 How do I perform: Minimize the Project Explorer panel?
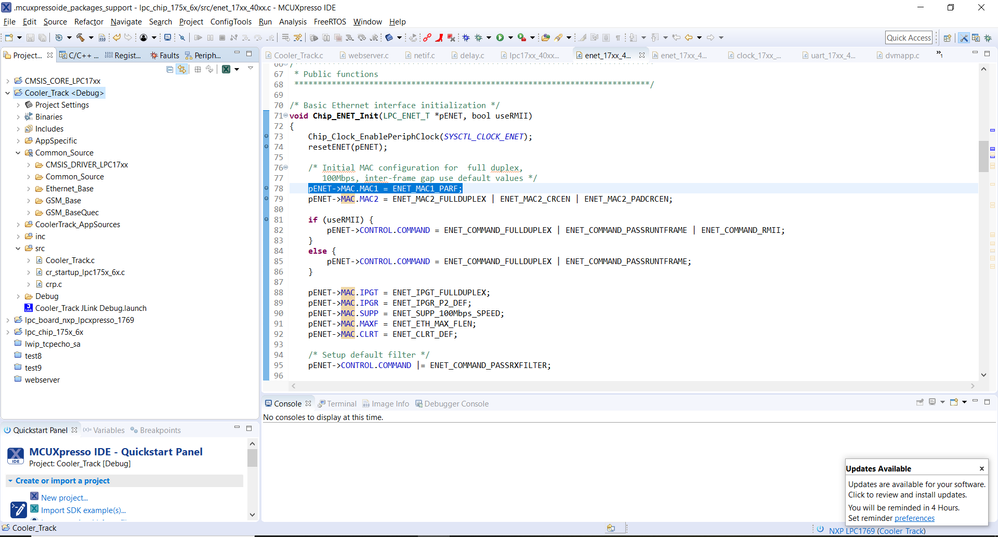point(237,53)
